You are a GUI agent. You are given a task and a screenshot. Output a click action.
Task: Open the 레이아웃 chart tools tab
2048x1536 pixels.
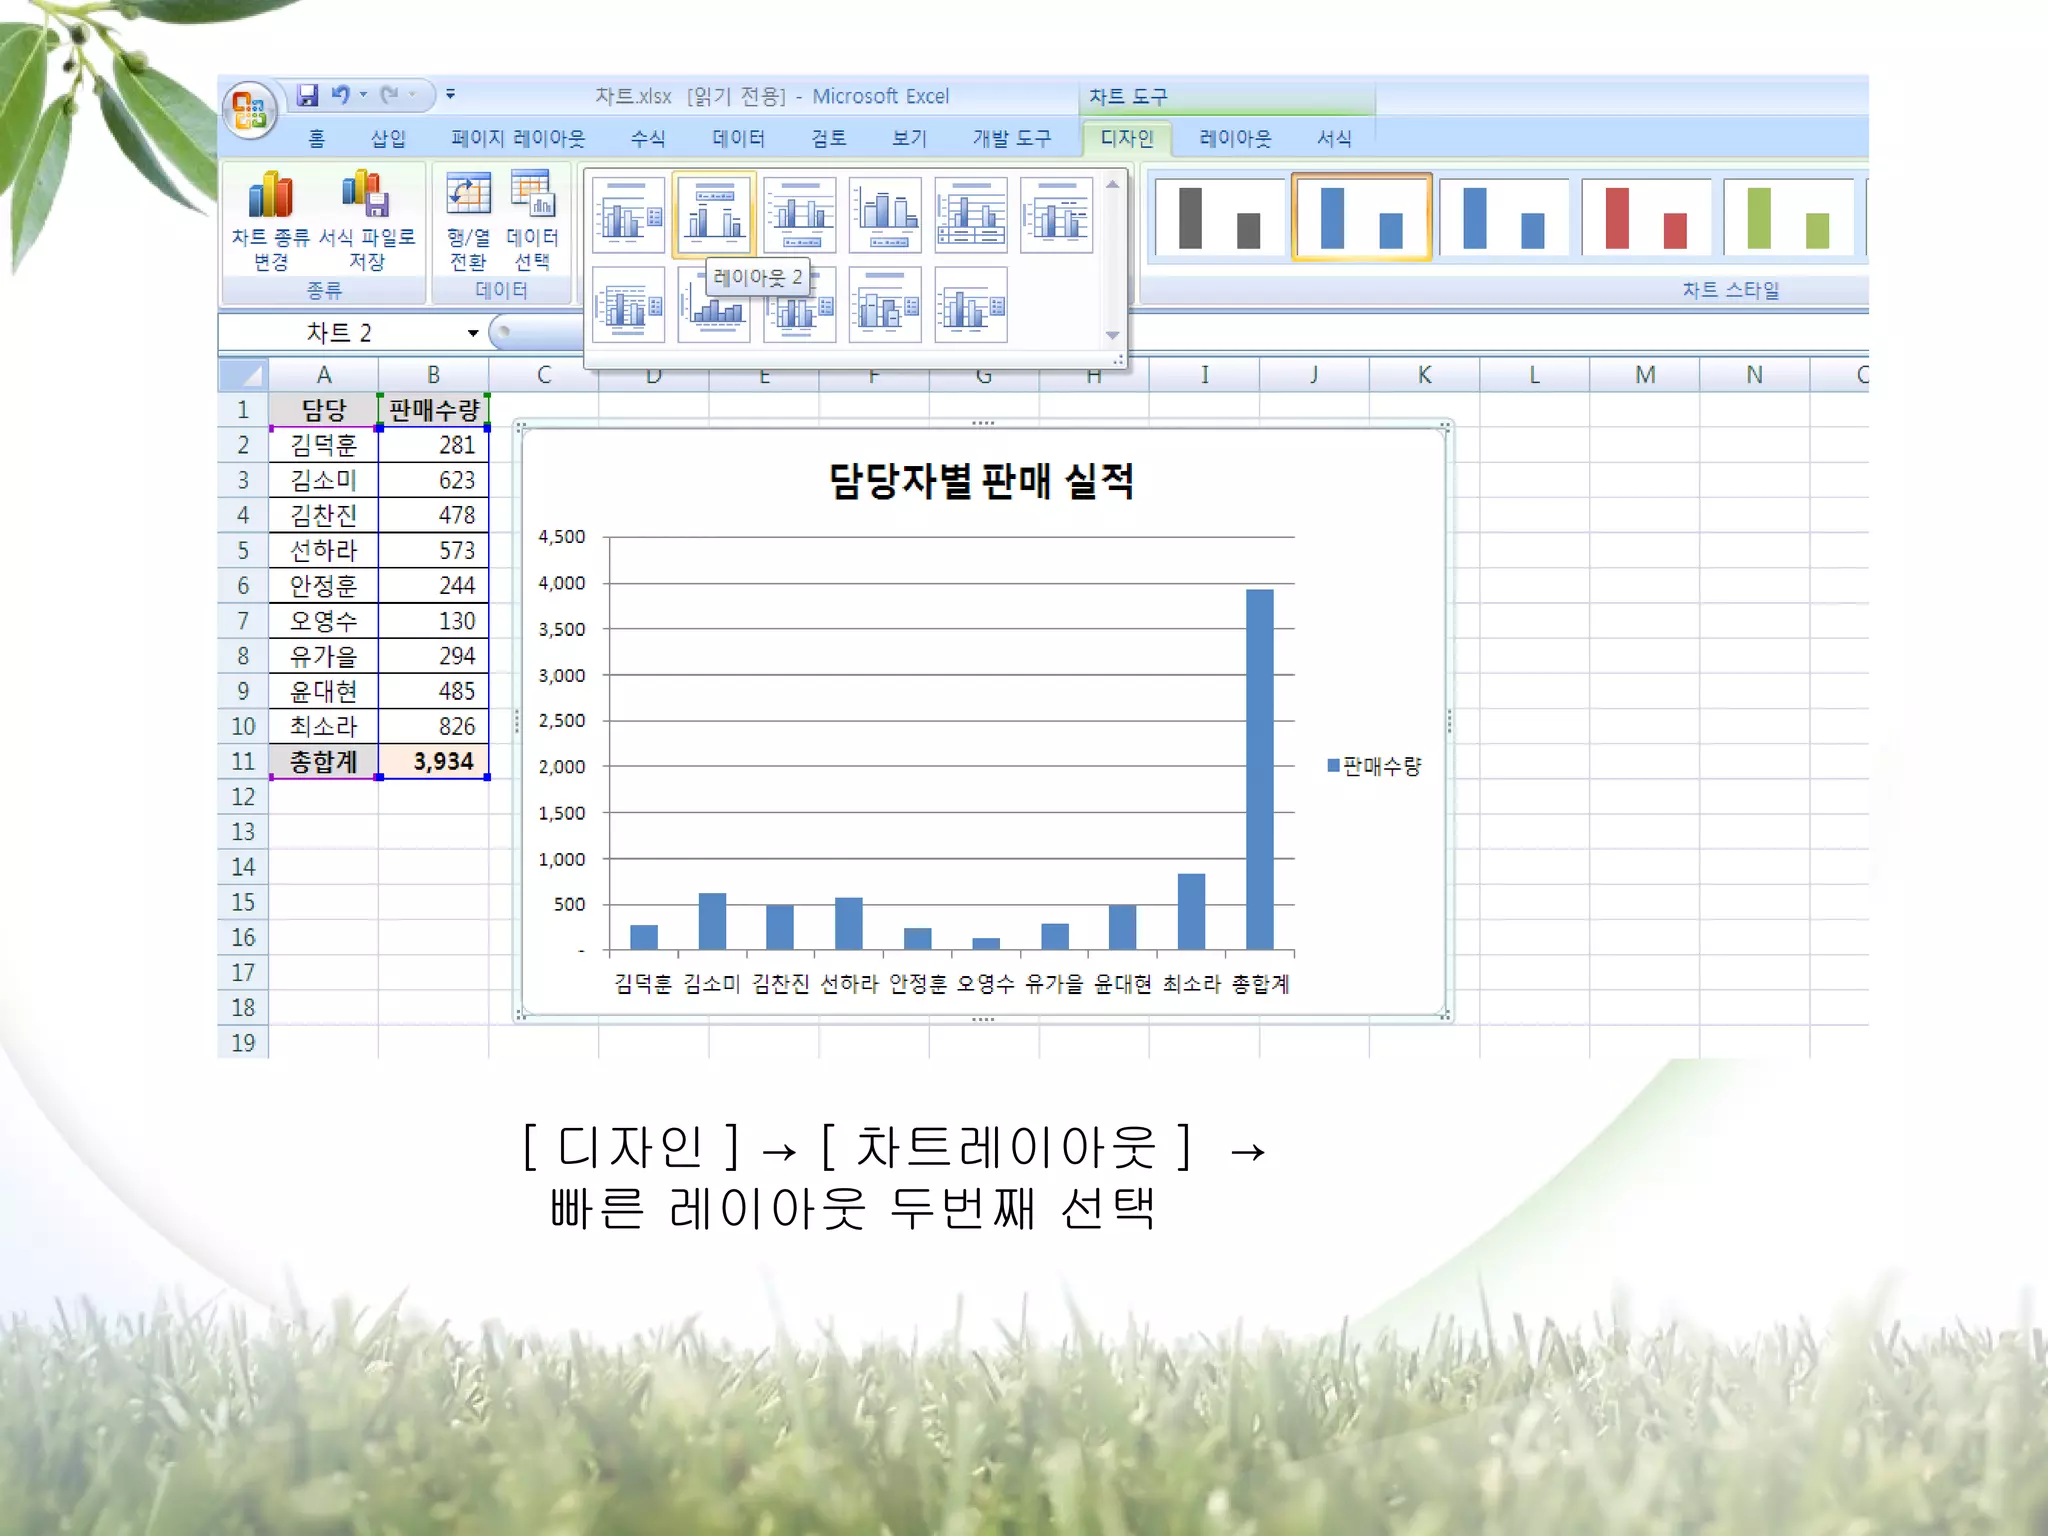pos(1235,139)
